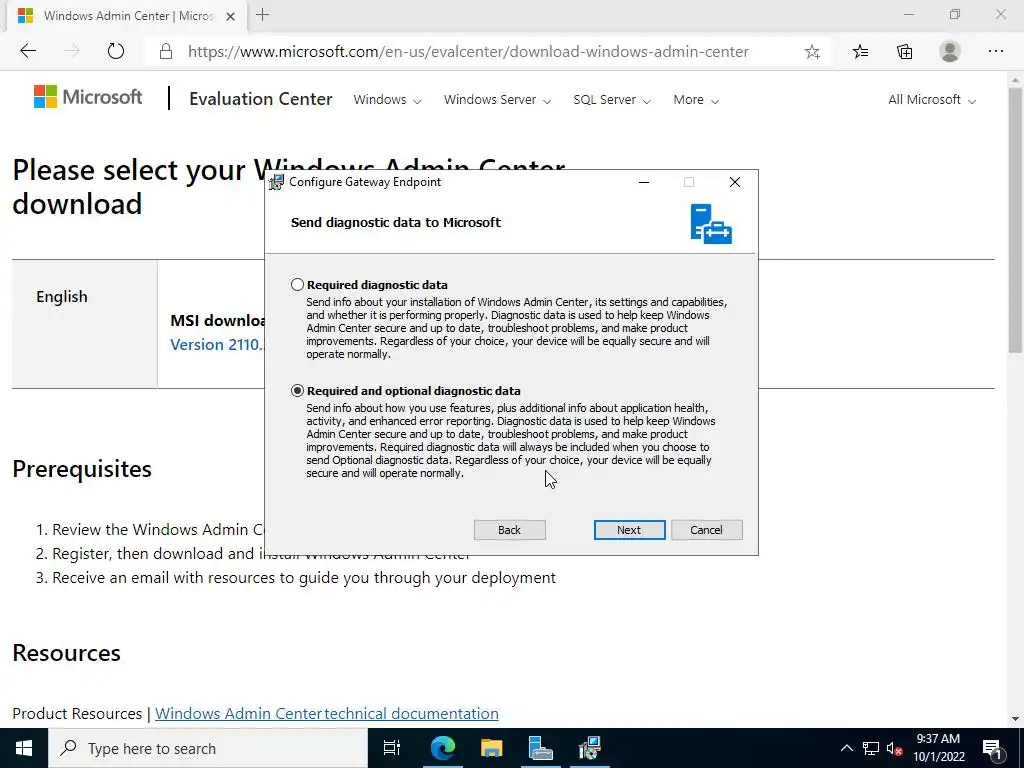This screenshot has height=768, width=1024.
Task: Click the network tray icon
Action: (871, 748)
